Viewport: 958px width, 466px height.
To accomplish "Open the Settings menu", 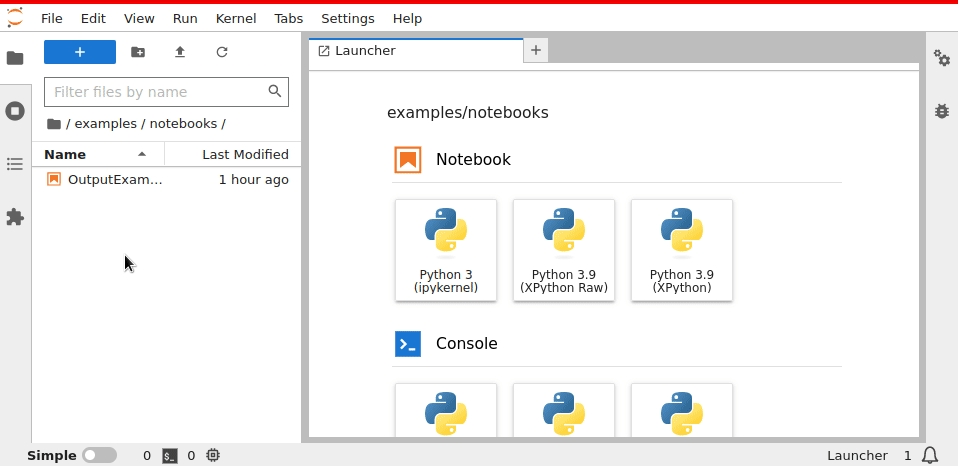I will [348, 18].
